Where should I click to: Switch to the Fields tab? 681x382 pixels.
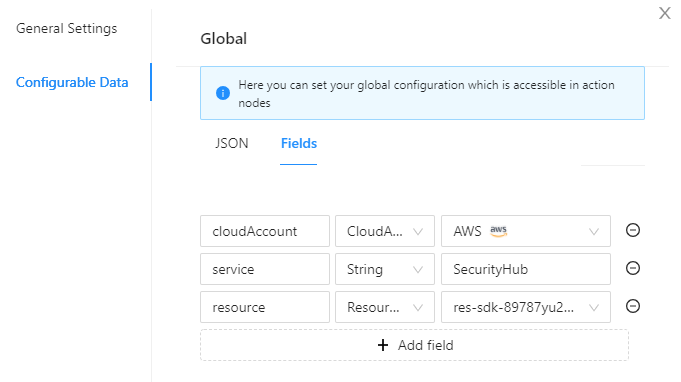click(299, 143)
